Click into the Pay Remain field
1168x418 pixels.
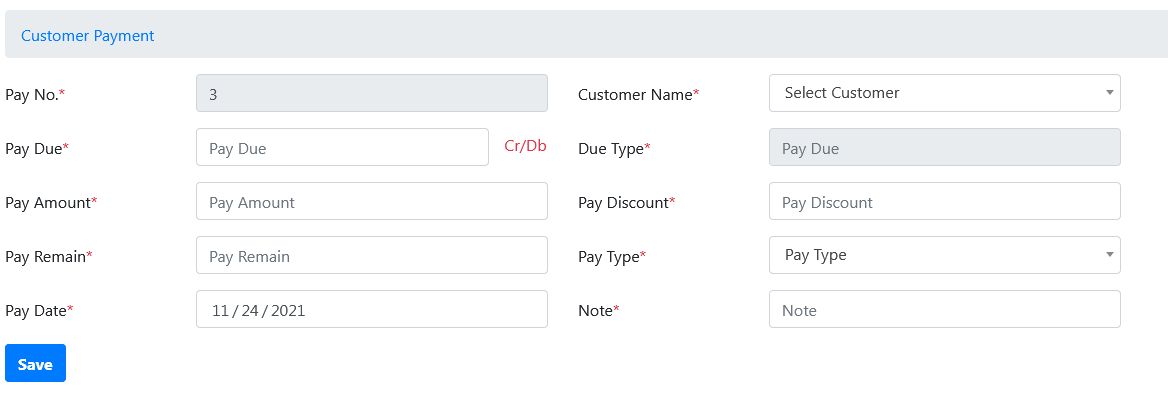click(x=371, y=256)
